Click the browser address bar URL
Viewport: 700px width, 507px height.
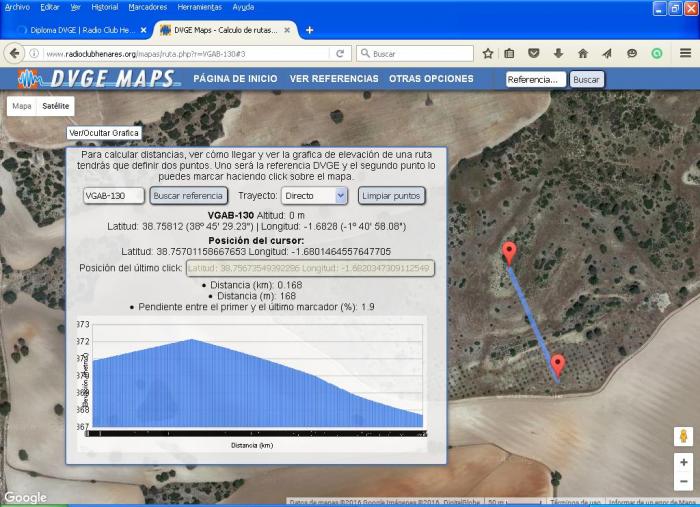pyautogui.click(x=188, y=54)
